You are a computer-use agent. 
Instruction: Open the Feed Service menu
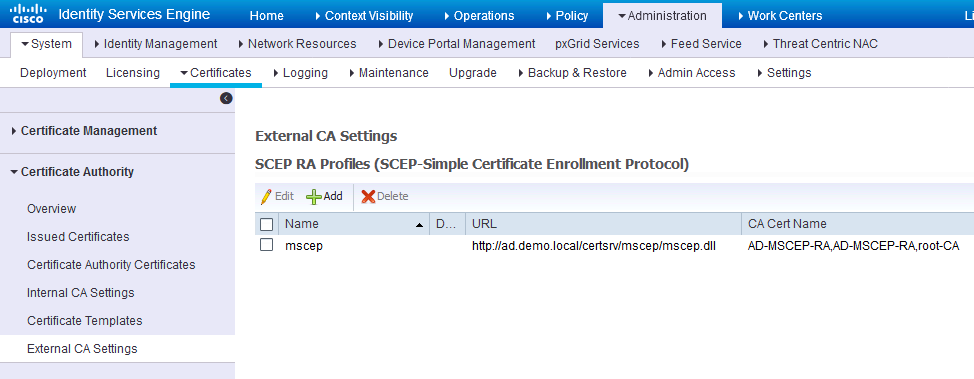701,43
